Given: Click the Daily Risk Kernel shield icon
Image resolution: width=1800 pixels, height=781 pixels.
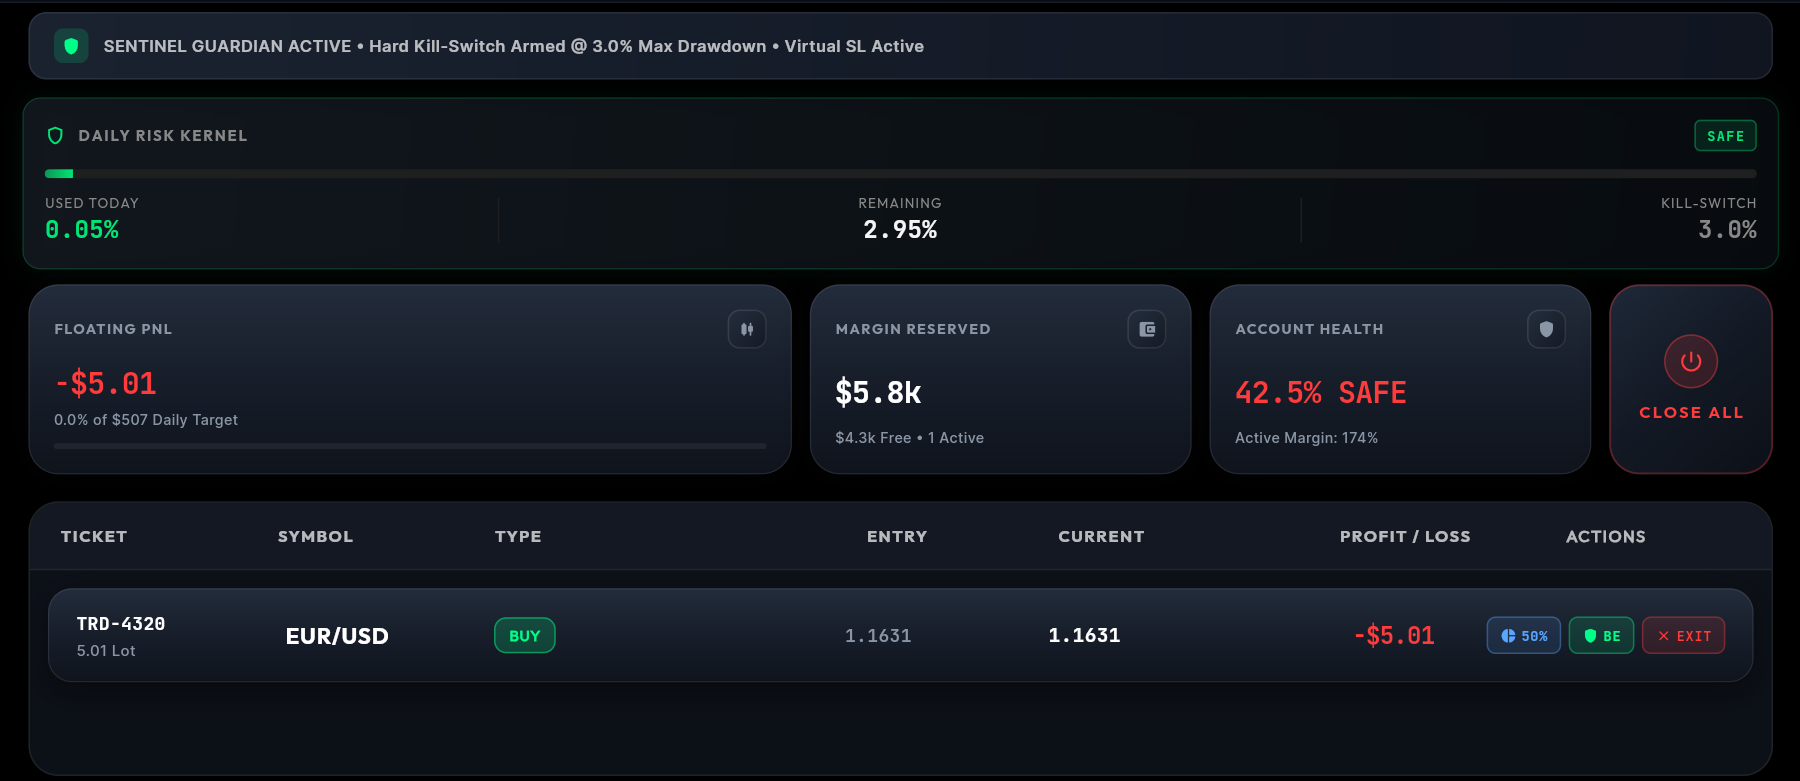Looking at the screenshot, I should tap(56, 136).
